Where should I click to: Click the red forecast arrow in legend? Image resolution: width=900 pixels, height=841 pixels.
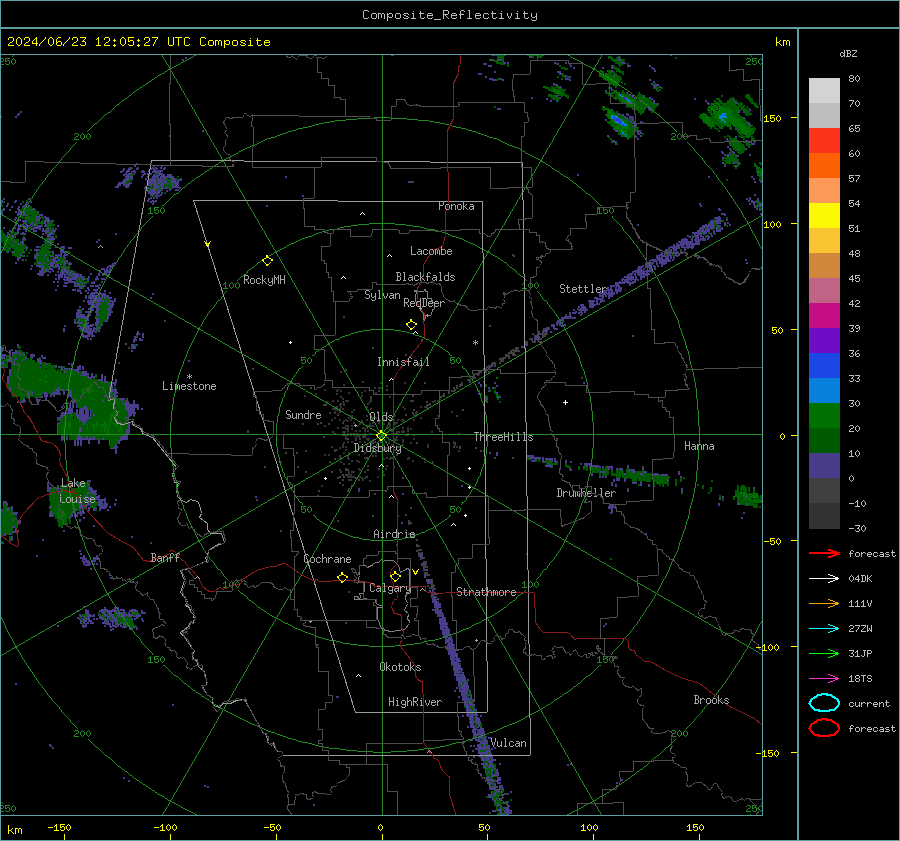point(824,553)
